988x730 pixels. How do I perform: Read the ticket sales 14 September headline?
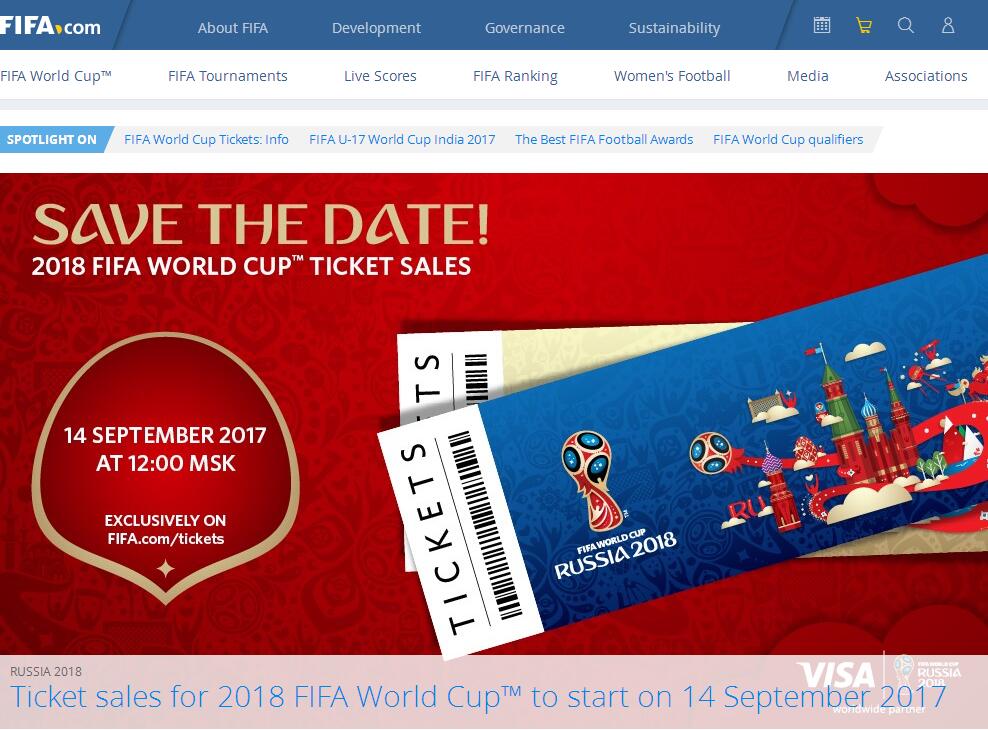pyautogui.click(x=478, y=697)
